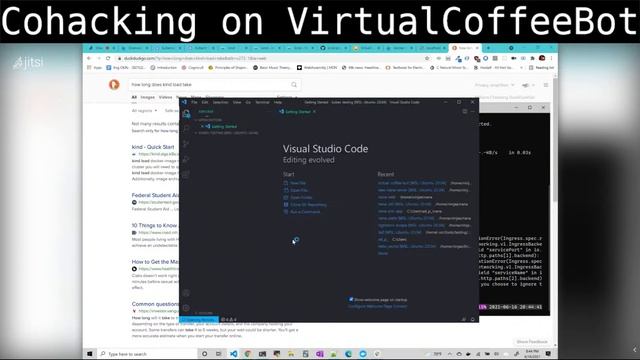The height and width of the screenshot is (360, 640).
Task: Click Open Folder link under Start
Action: pos(301,198)
